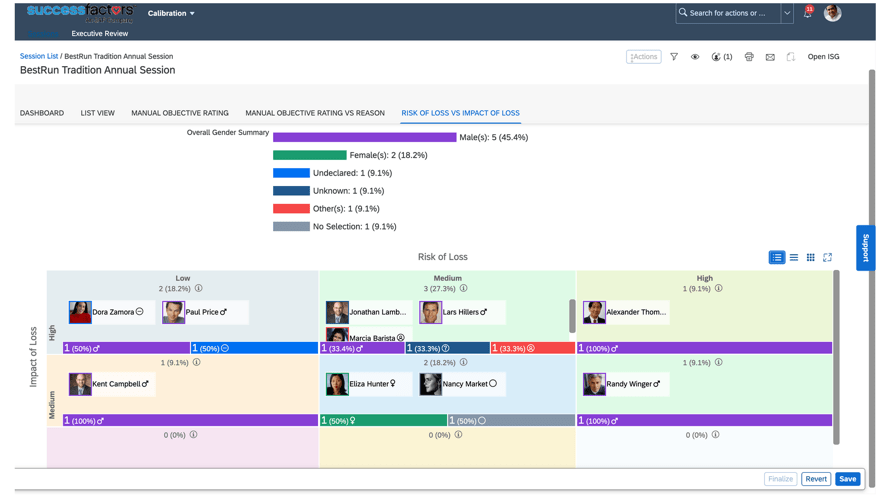Viewport: 881px width, 495px height.
Task: Click info icon beside Low 2 (18.2%)
Action: [199, 289]
